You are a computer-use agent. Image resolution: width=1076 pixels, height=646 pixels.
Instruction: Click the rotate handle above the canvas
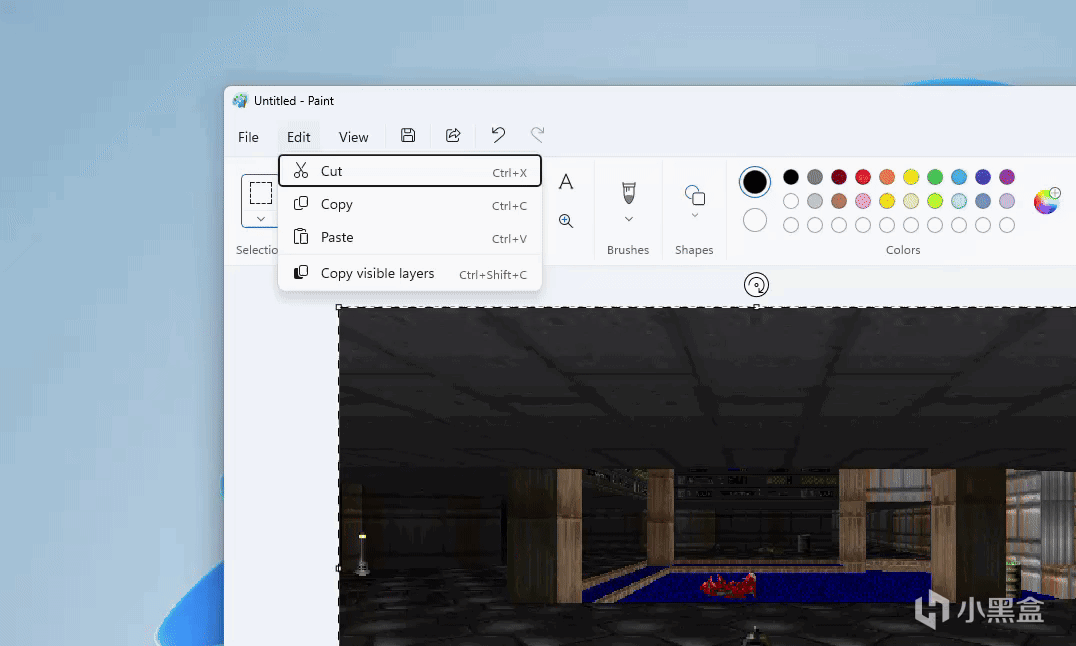pos(756,285)
